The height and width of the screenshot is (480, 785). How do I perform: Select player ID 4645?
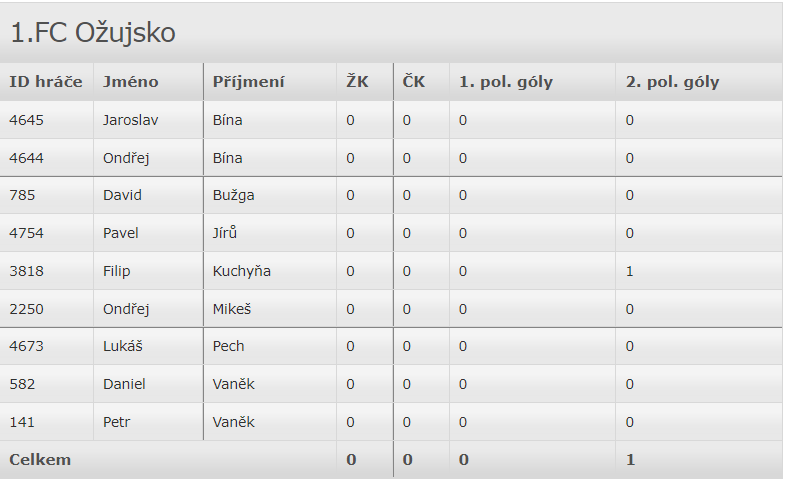click(x=27, y=120)
